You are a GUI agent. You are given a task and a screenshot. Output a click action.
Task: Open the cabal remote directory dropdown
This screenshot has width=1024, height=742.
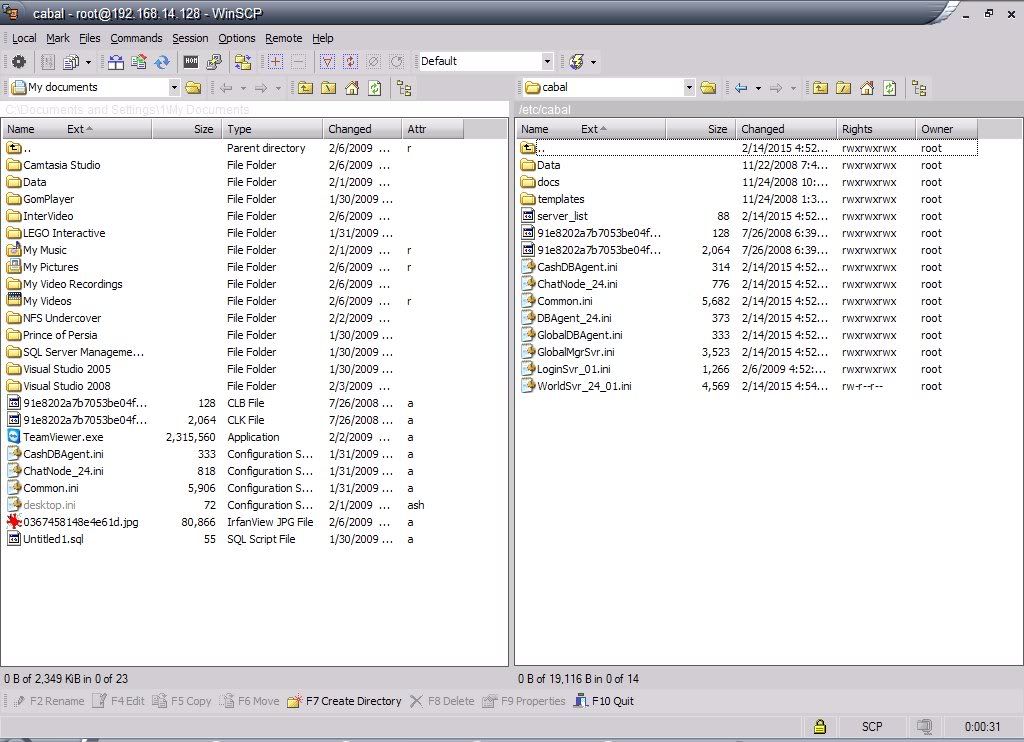(x=689, y=88)
